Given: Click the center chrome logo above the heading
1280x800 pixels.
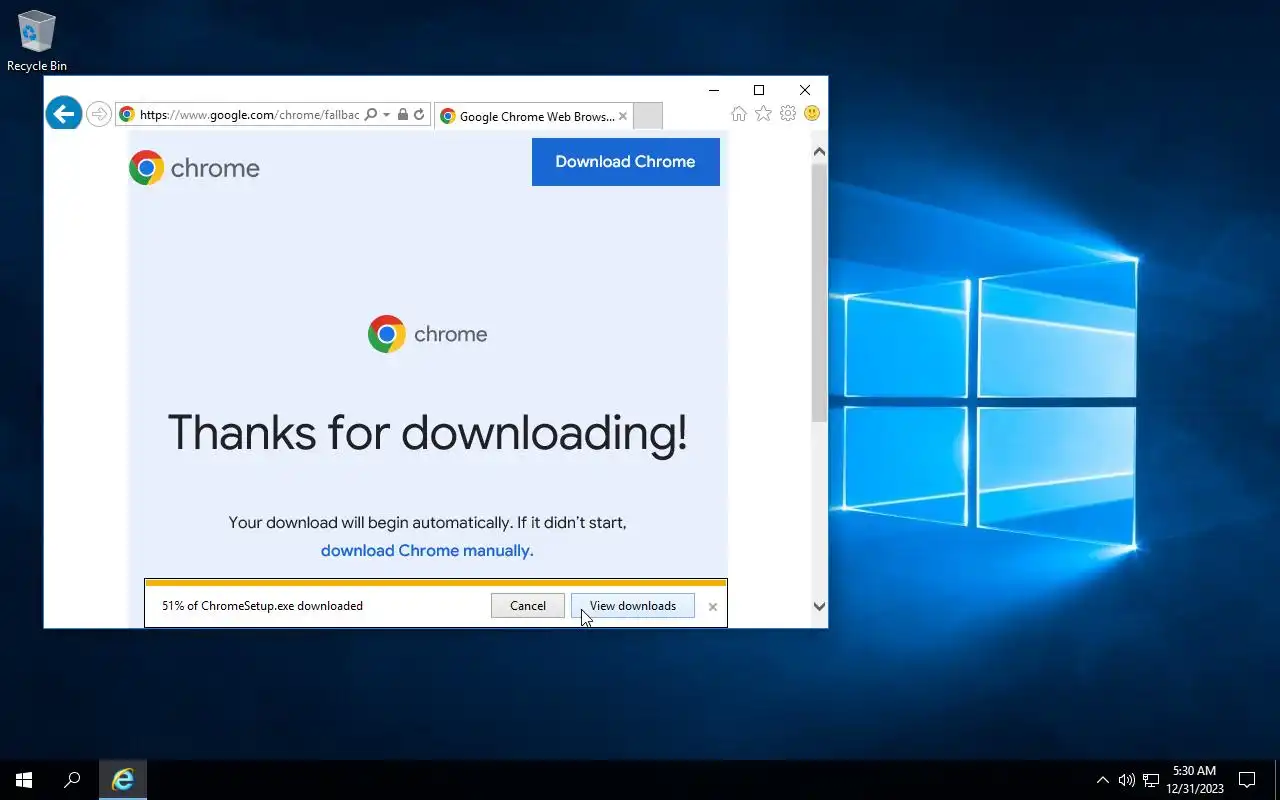Looking at the screenshot, I should [427, 334].
